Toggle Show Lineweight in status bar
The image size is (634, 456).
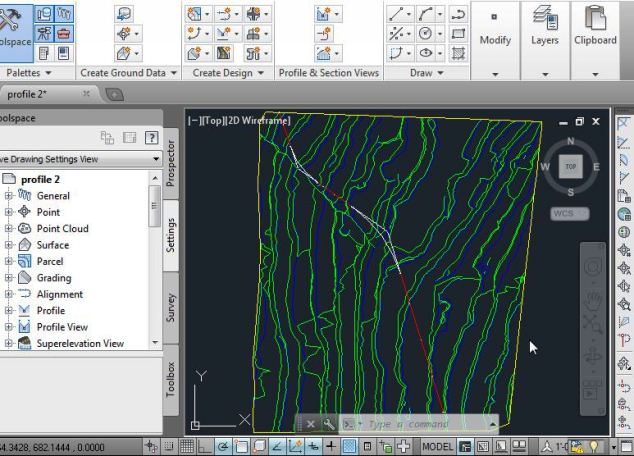pyautogui.click(x=331, y=447)
